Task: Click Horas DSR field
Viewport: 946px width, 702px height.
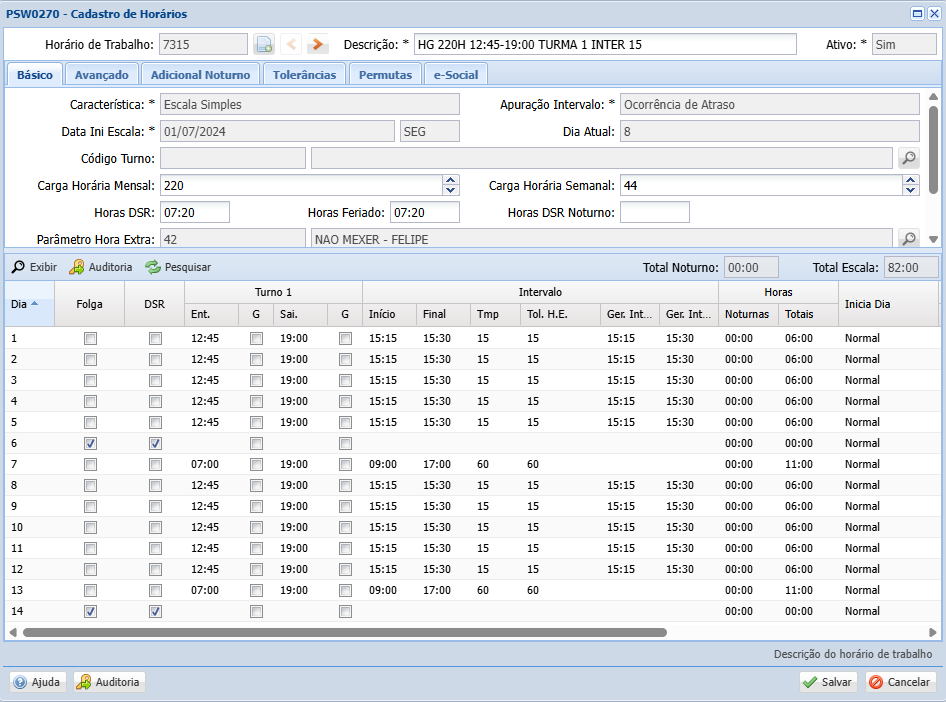Action: tap(195, 212)
